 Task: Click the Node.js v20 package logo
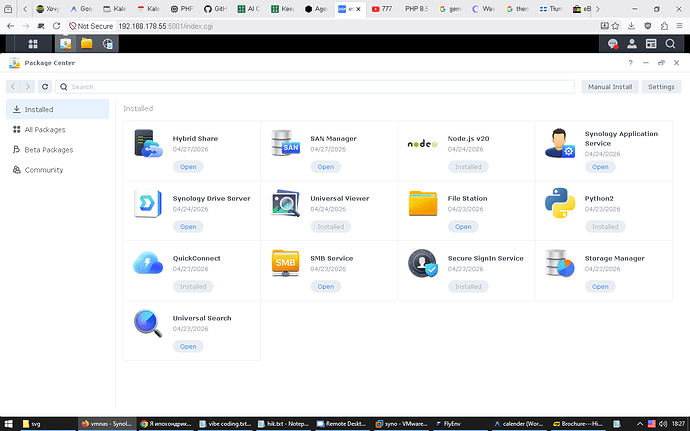coord(422,144)
